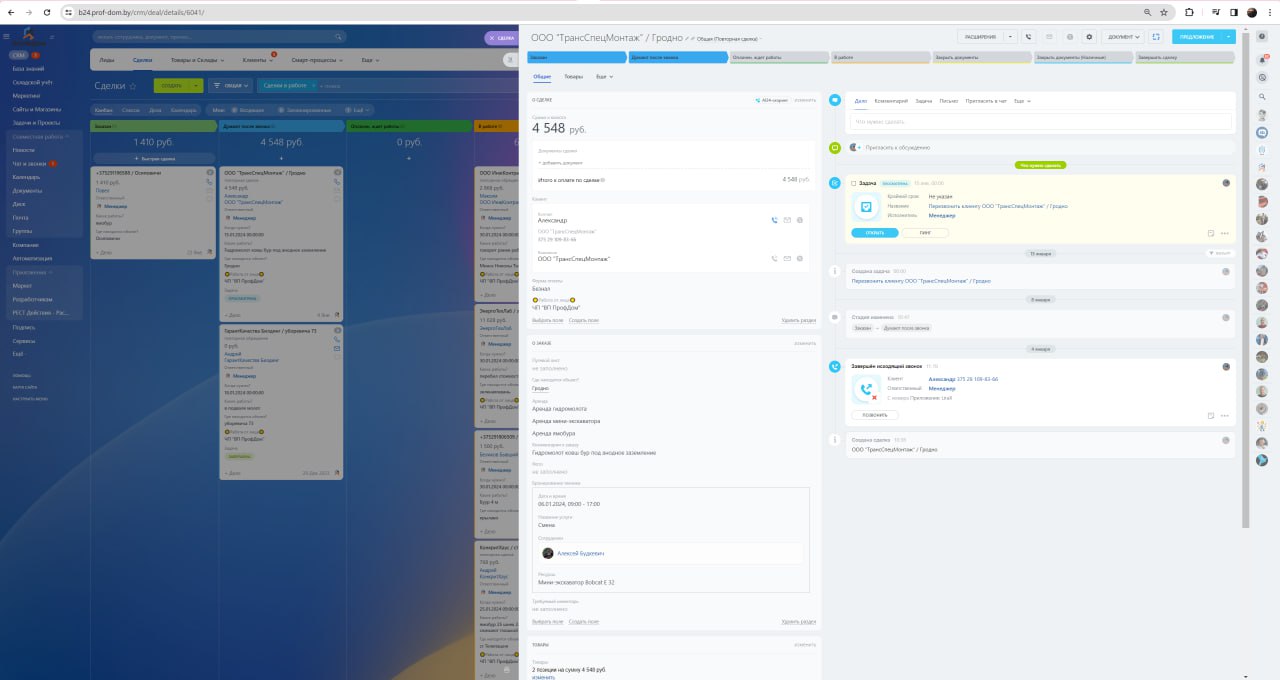
Task: Open more options on Задача card
Action: [x=1225, y=233]
